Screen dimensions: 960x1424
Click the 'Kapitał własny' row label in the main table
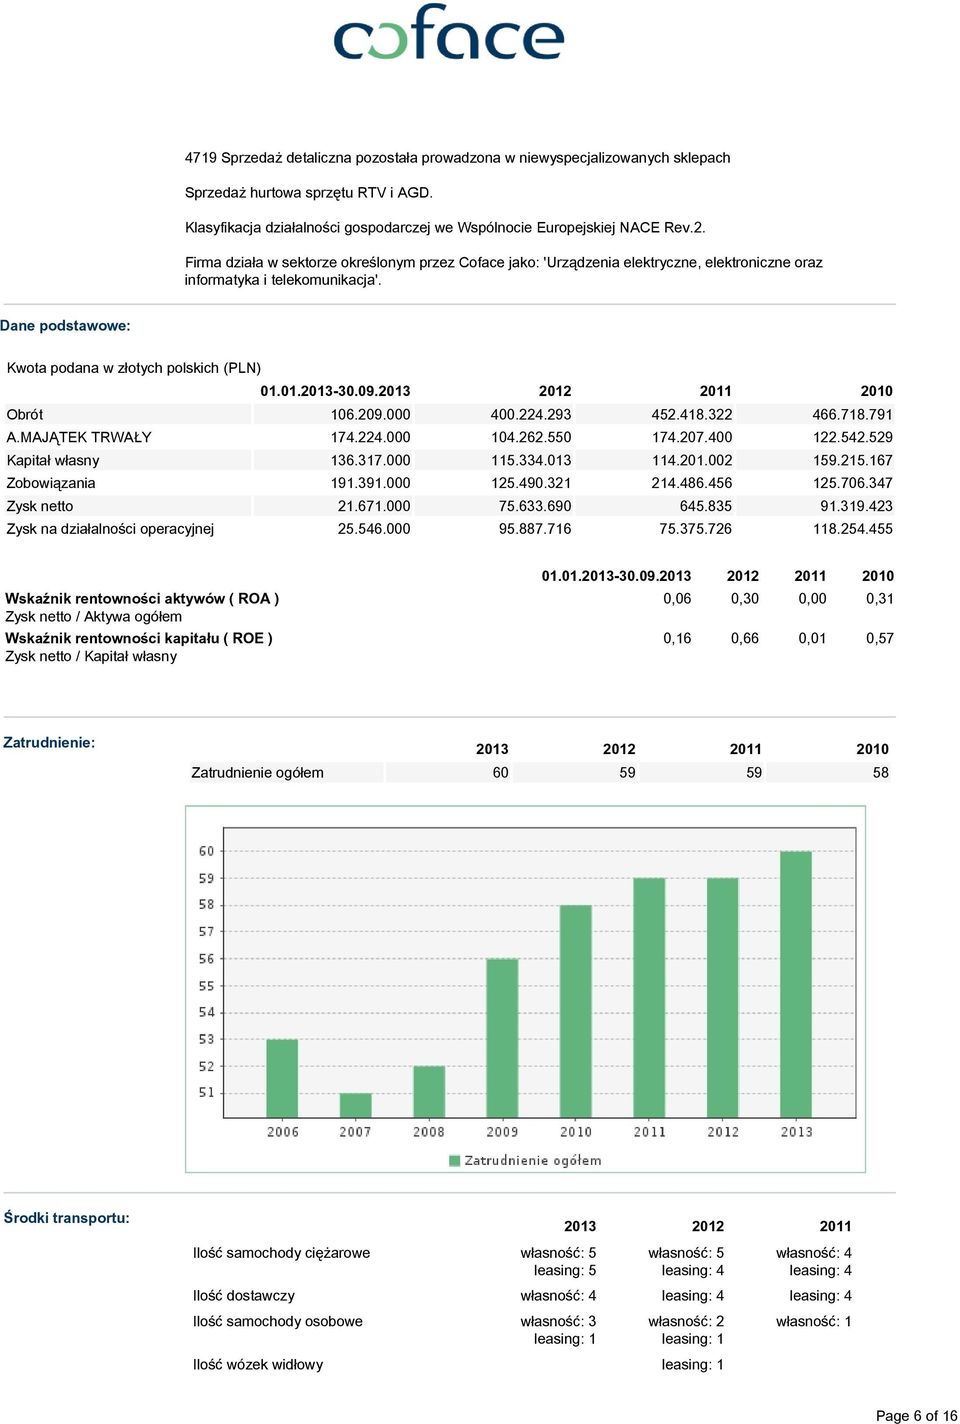[53, 460]
